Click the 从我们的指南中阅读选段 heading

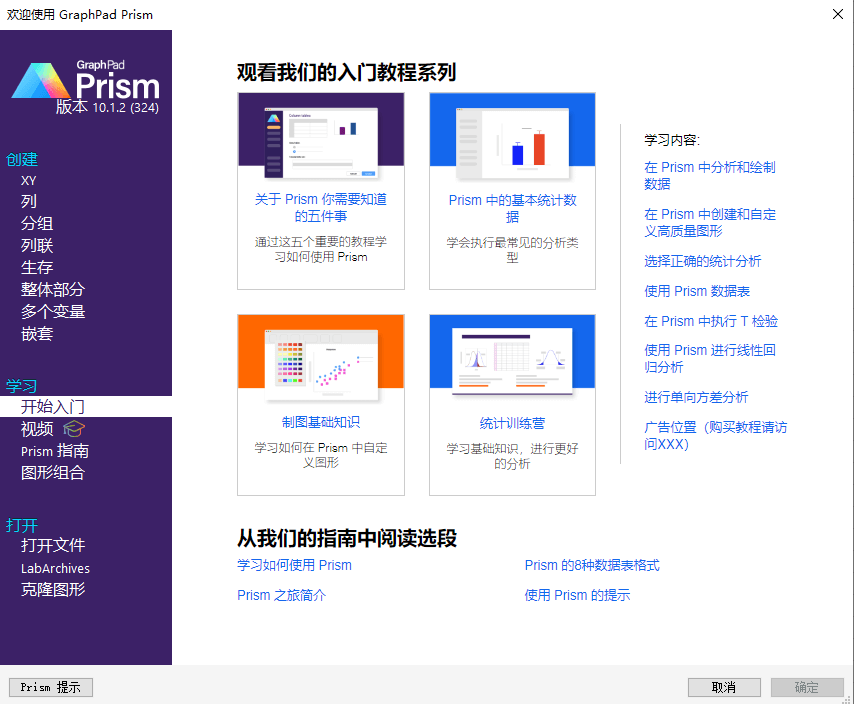[346, 538]
